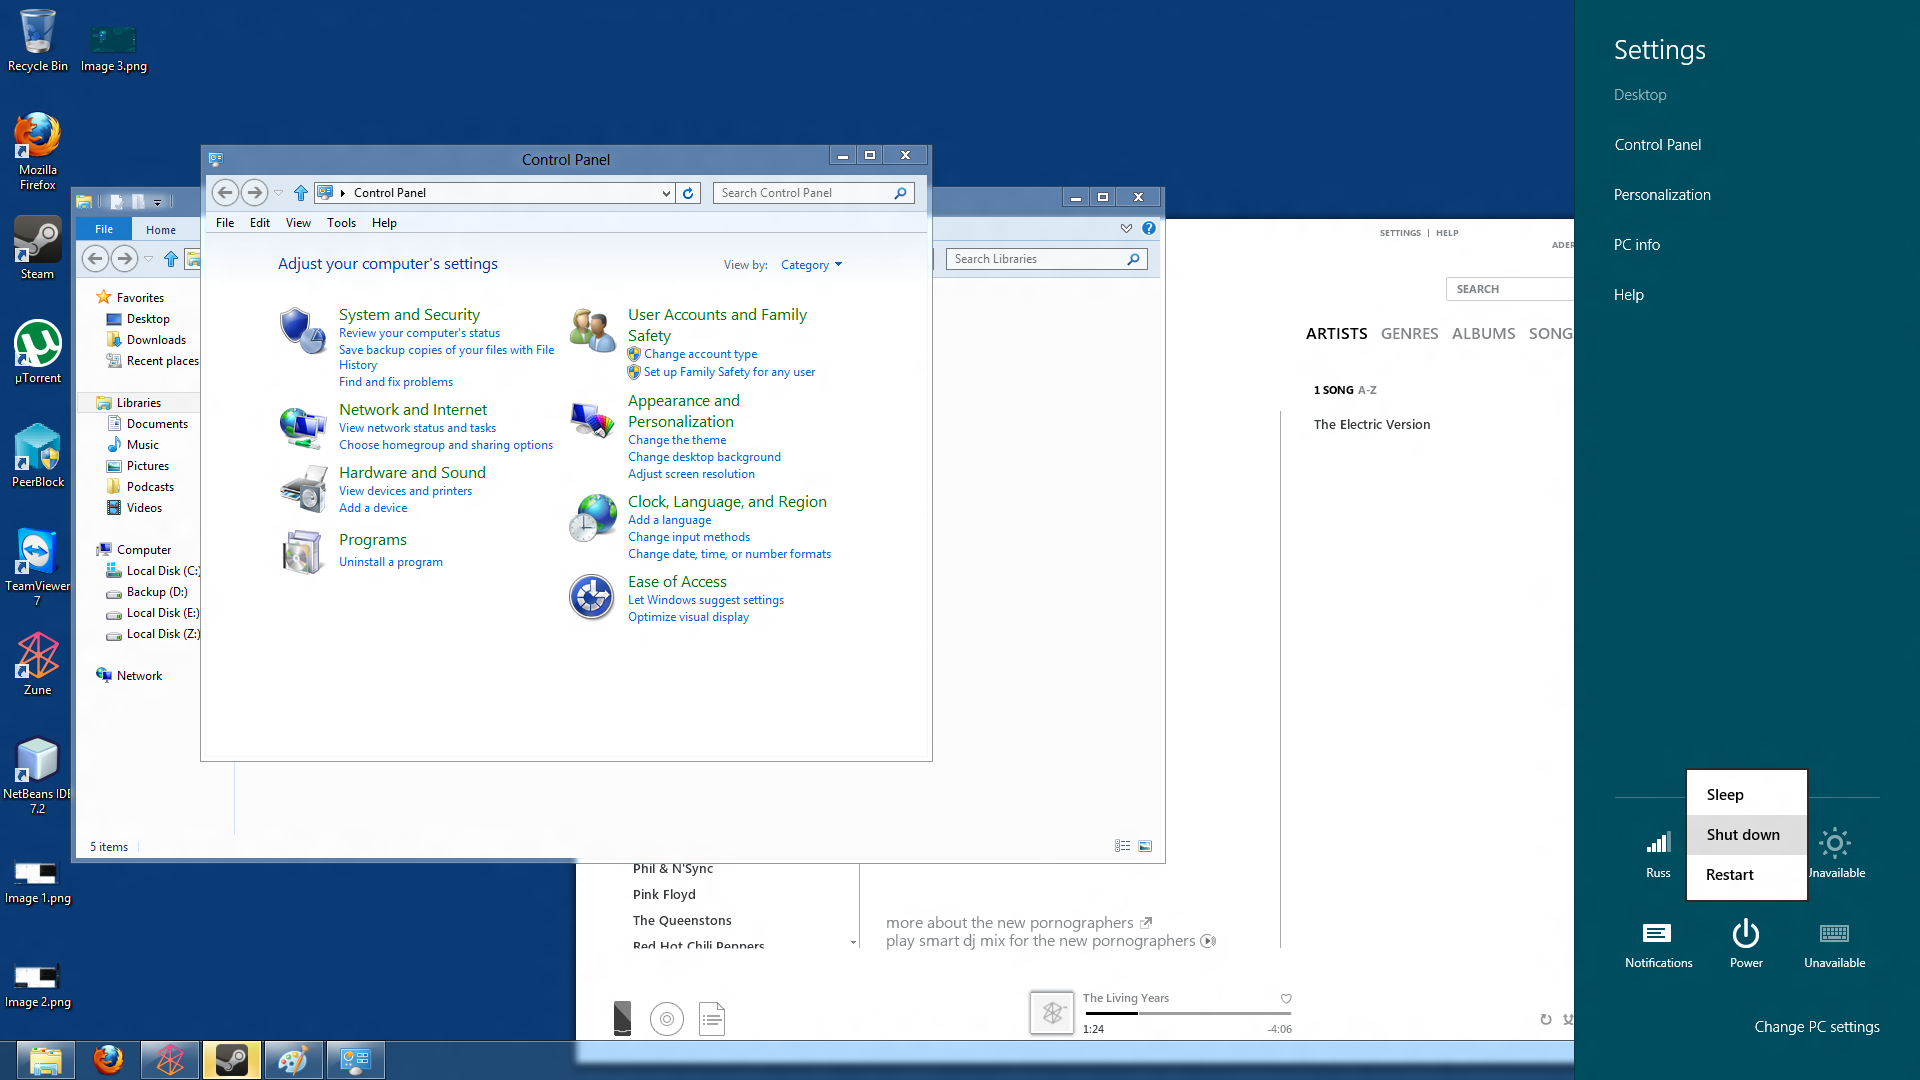Open PC info in Settings charm
1920x1080 pixels.
click(1636, 245)
